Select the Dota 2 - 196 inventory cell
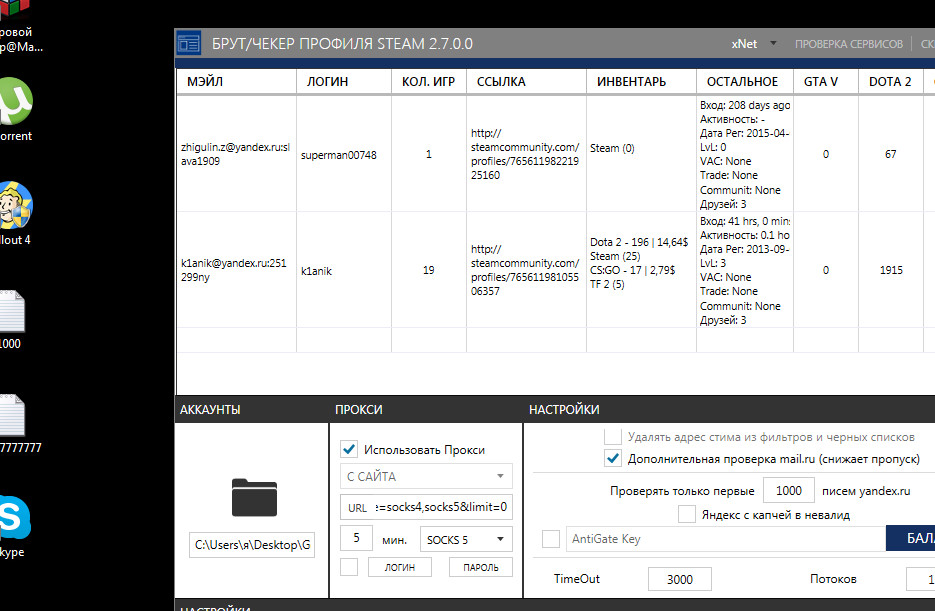This screenshot has height=611, width=935. pyautogui.click(x=641, y=270)
